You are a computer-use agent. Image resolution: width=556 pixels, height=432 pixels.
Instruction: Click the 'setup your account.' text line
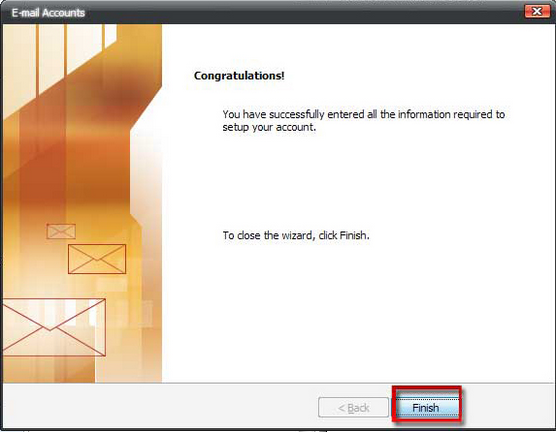[269, 127]
